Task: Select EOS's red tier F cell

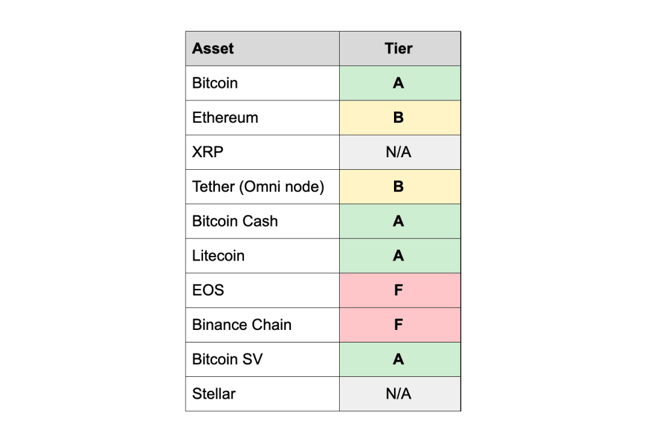Action: [x=400, y=290]
